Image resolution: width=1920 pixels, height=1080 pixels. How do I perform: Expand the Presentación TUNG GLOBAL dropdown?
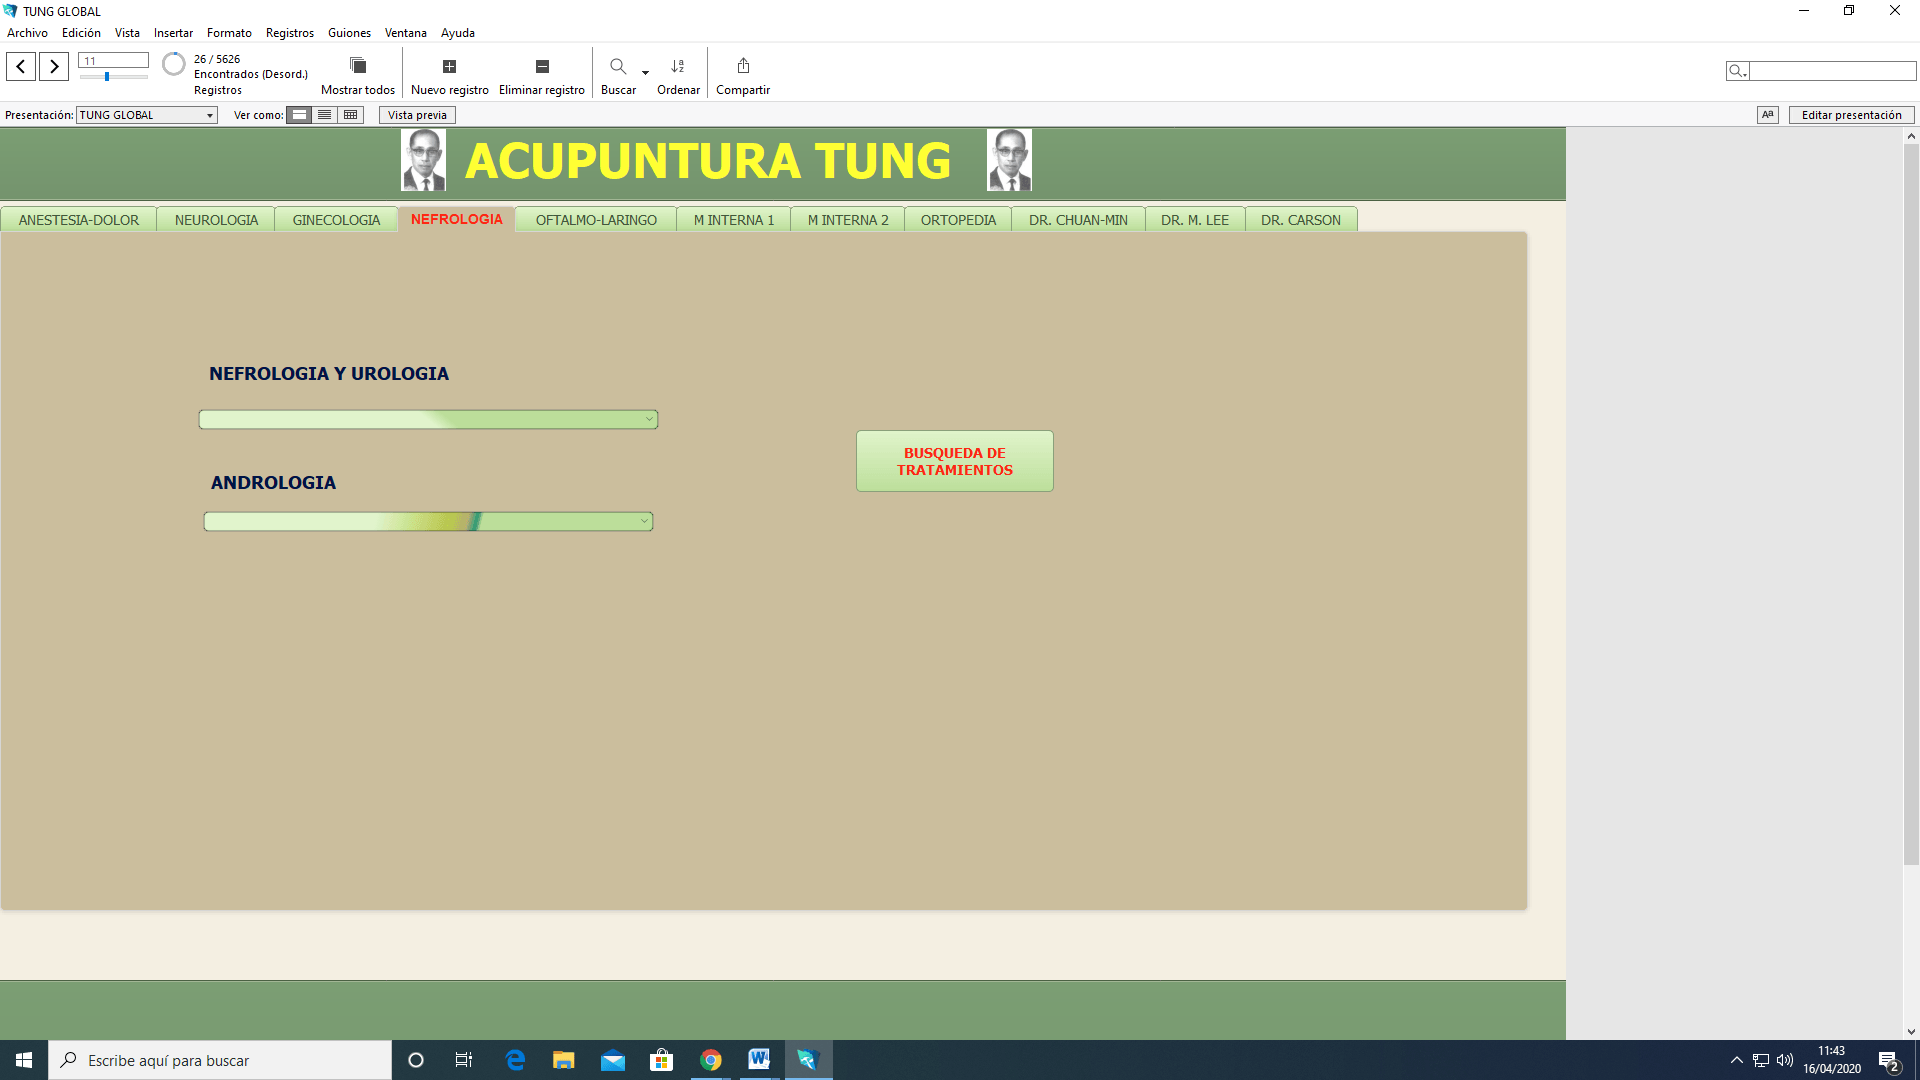coord(210,115)
